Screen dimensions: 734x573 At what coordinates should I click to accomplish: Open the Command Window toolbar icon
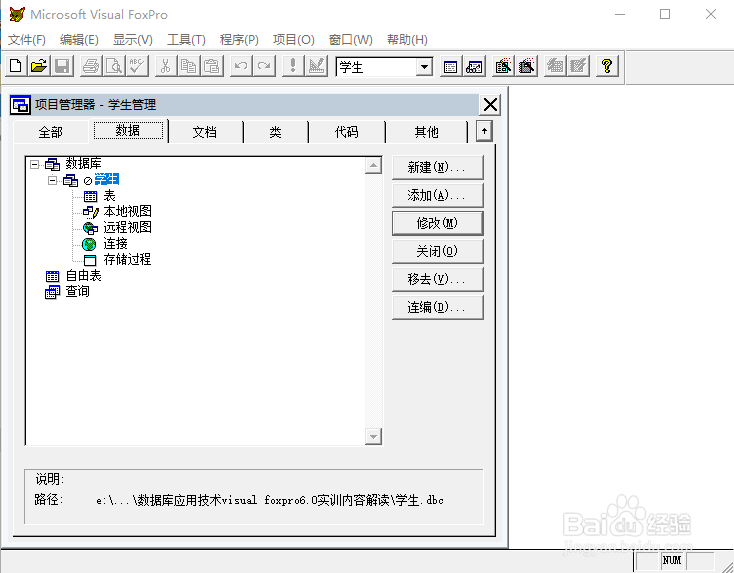coord(450,66)
